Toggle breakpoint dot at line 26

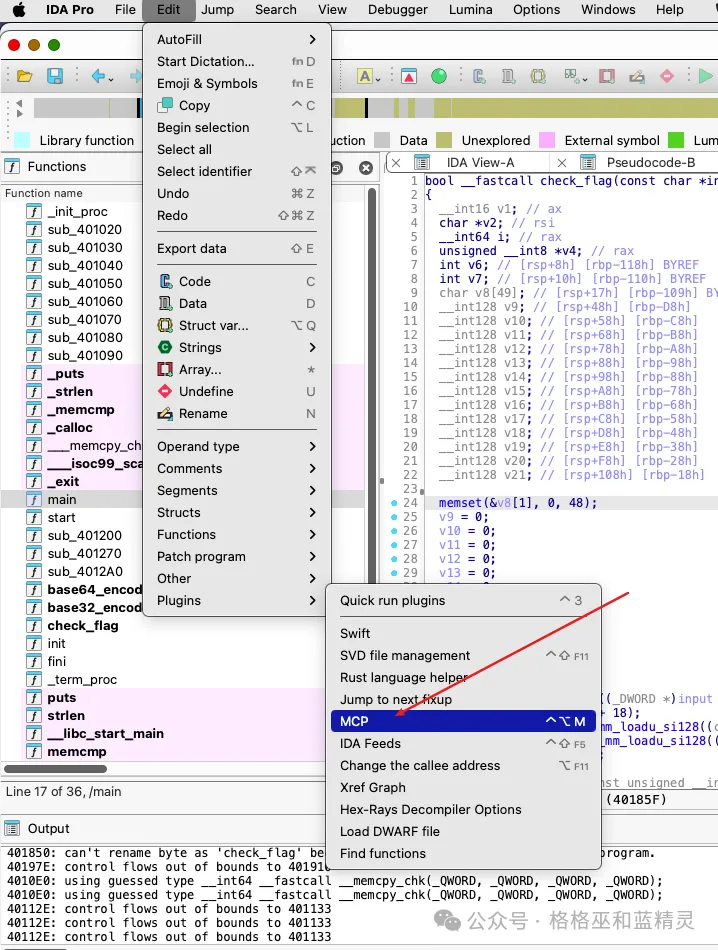[x=394, y=531]
